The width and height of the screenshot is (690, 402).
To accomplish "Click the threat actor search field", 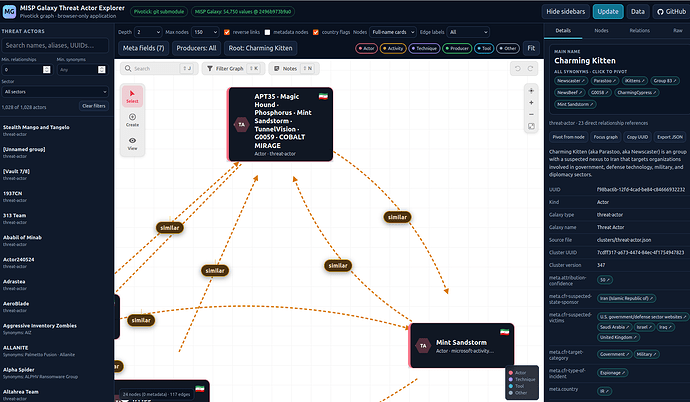I will [55, 45].
